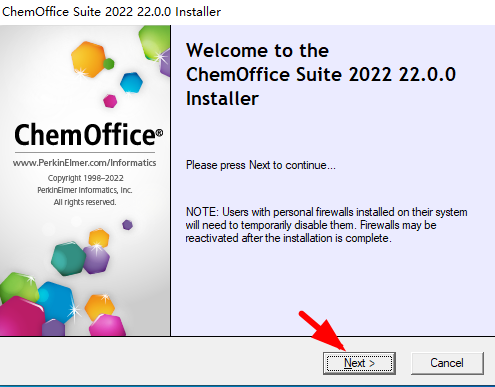Image resolution: width=495 pixels, height=387 pixels.
Task: Click the "All rights reserved." text
Action: click(x=85, y=202)
